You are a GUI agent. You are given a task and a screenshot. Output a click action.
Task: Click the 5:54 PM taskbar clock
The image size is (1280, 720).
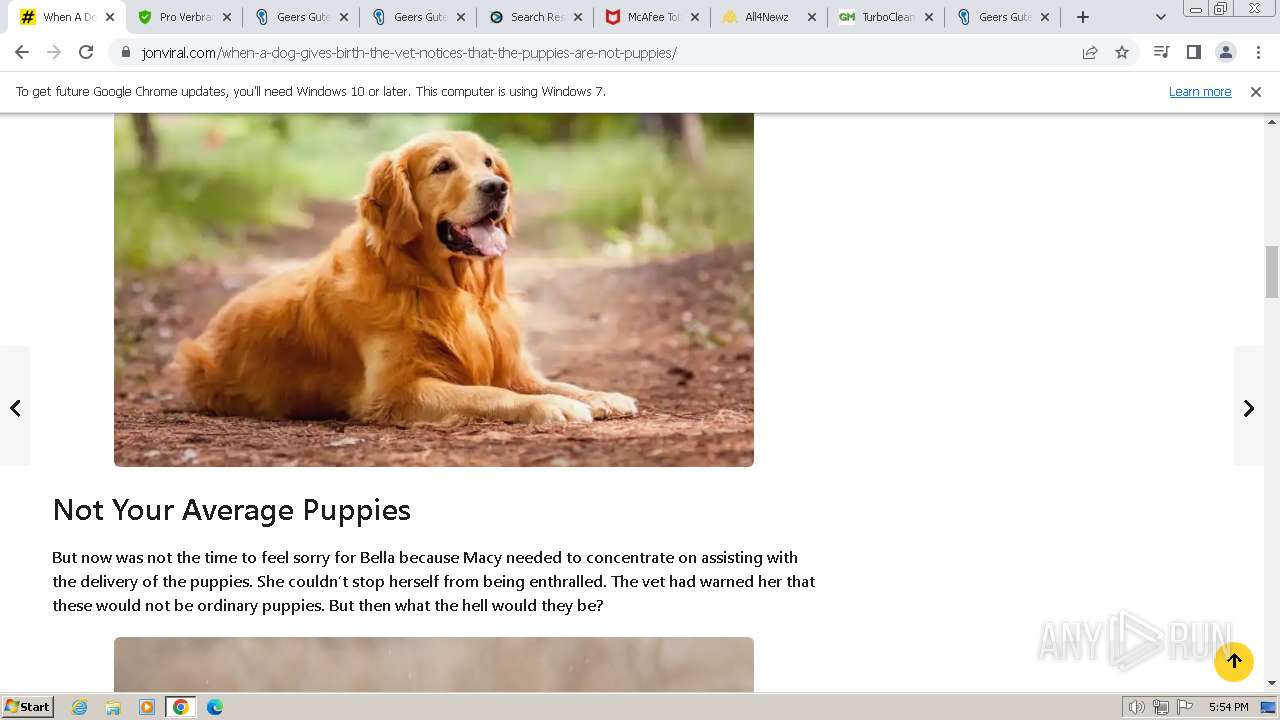1228,707
